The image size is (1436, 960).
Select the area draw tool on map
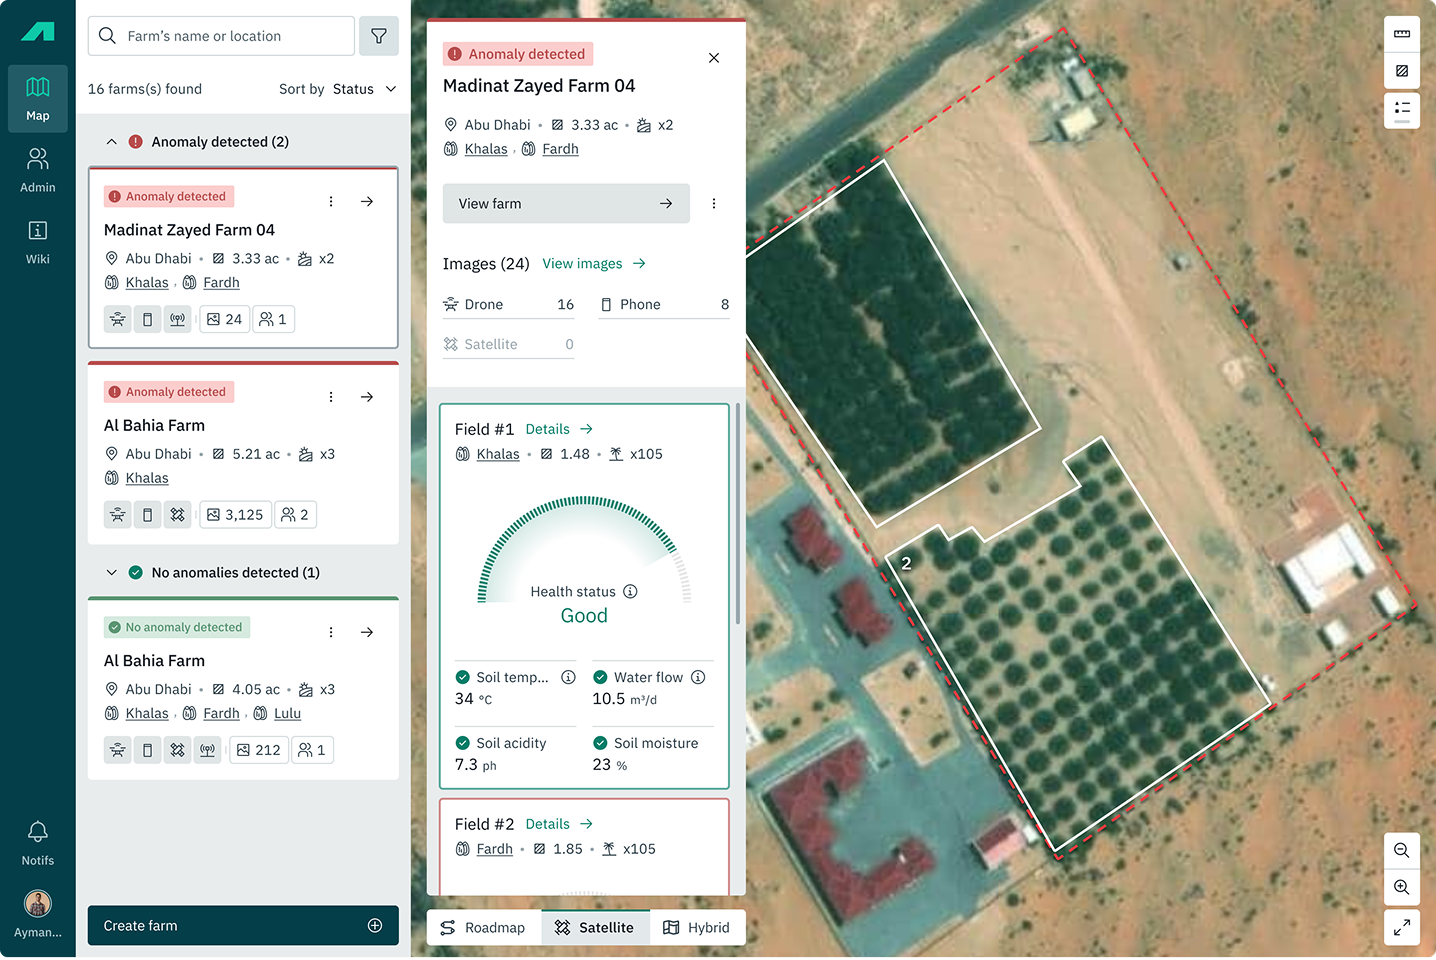(x=1402, y=71)
